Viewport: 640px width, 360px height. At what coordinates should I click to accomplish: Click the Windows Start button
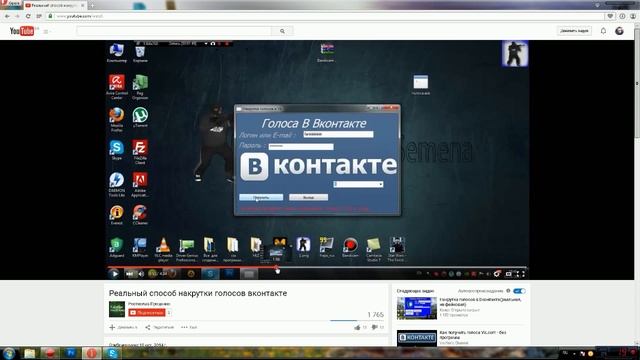(9, 353)
